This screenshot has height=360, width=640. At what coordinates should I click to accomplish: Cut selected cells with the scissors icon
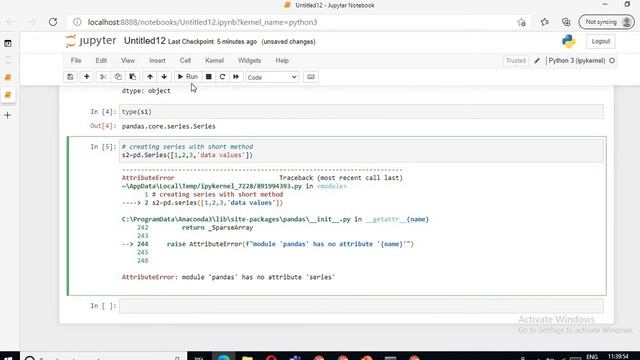103,77
